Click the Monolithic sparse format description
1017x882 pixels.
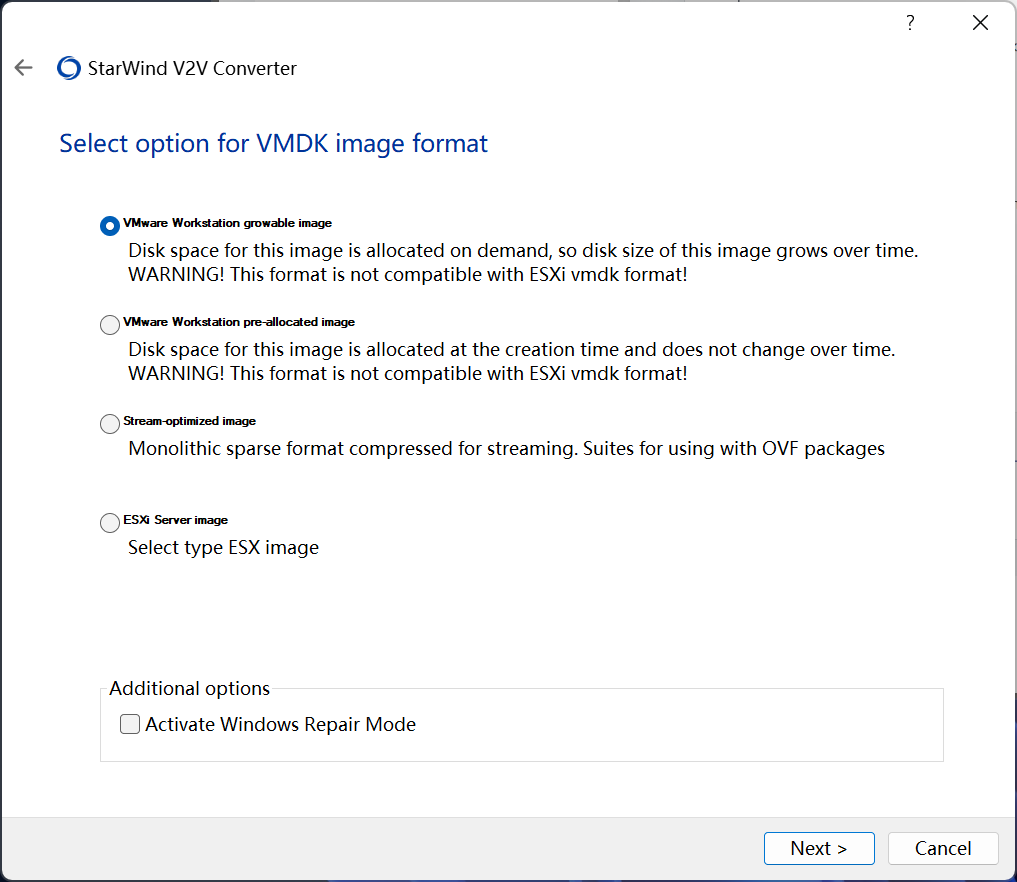click(506, 448)
